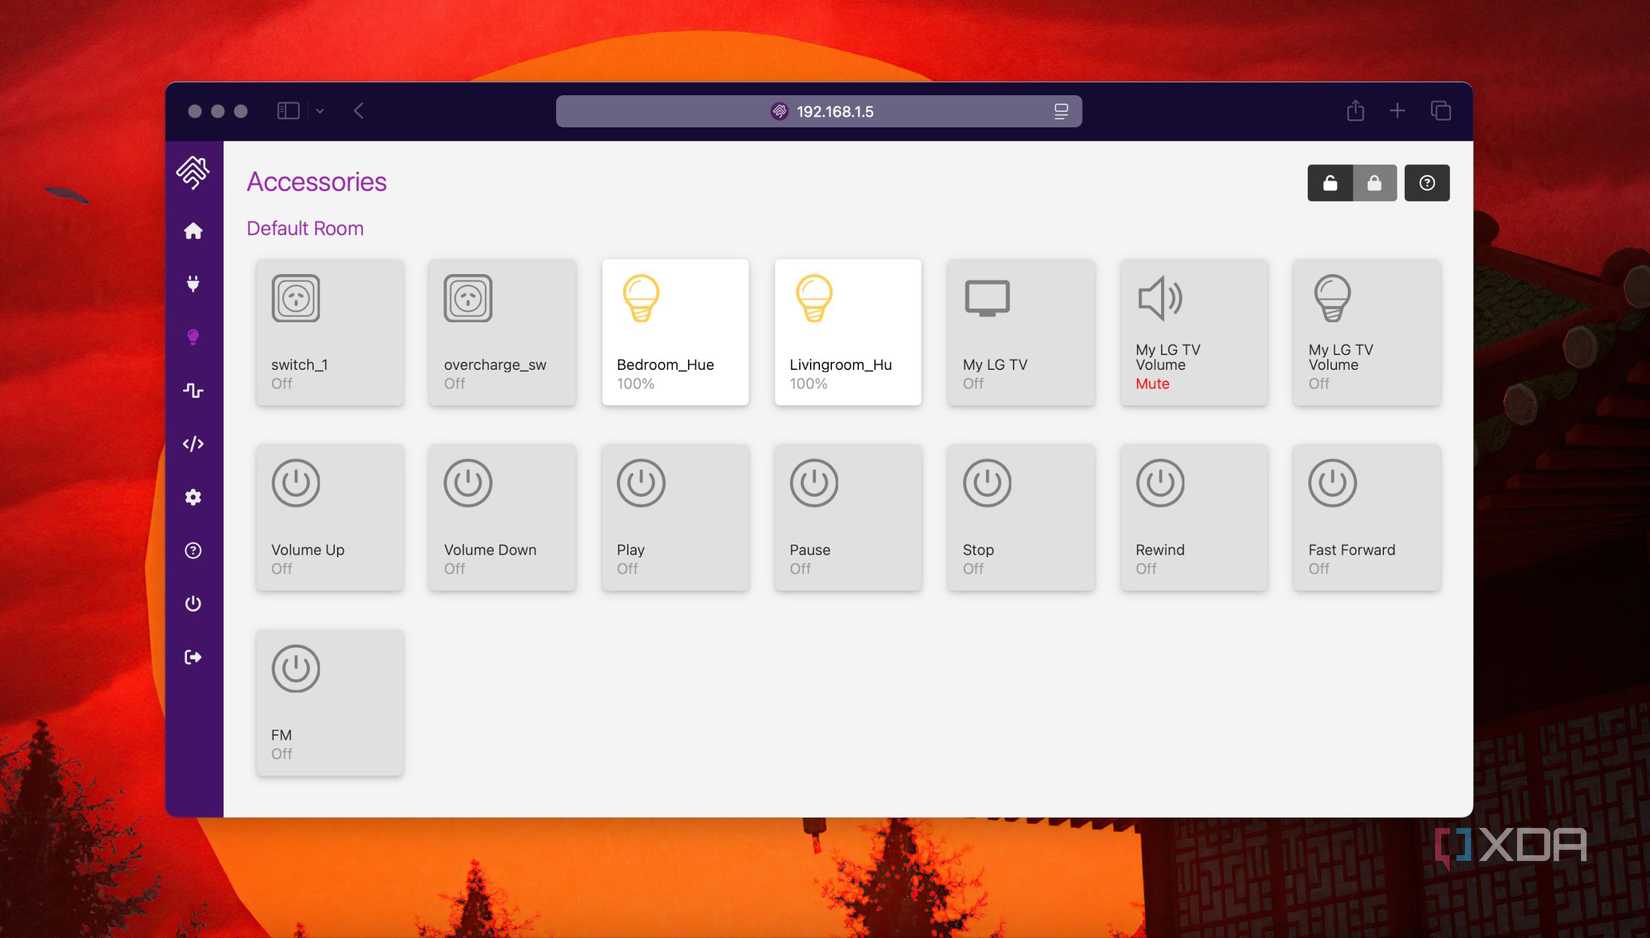Click the 192.168.1.5 address bar
This screenshot has width=1650, height=938.
coord(819,111)
